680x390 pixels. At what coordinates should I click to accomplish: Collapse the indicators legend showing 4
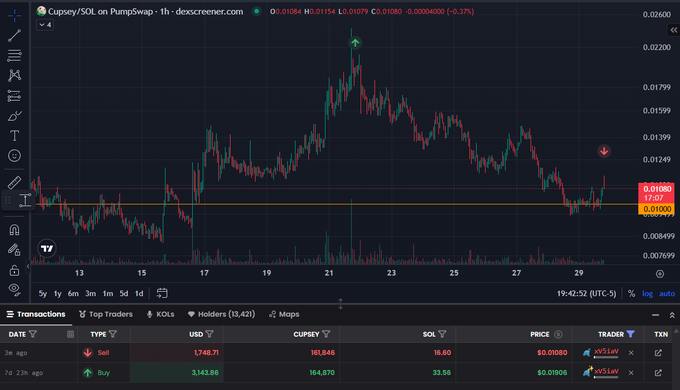(45, 25)
